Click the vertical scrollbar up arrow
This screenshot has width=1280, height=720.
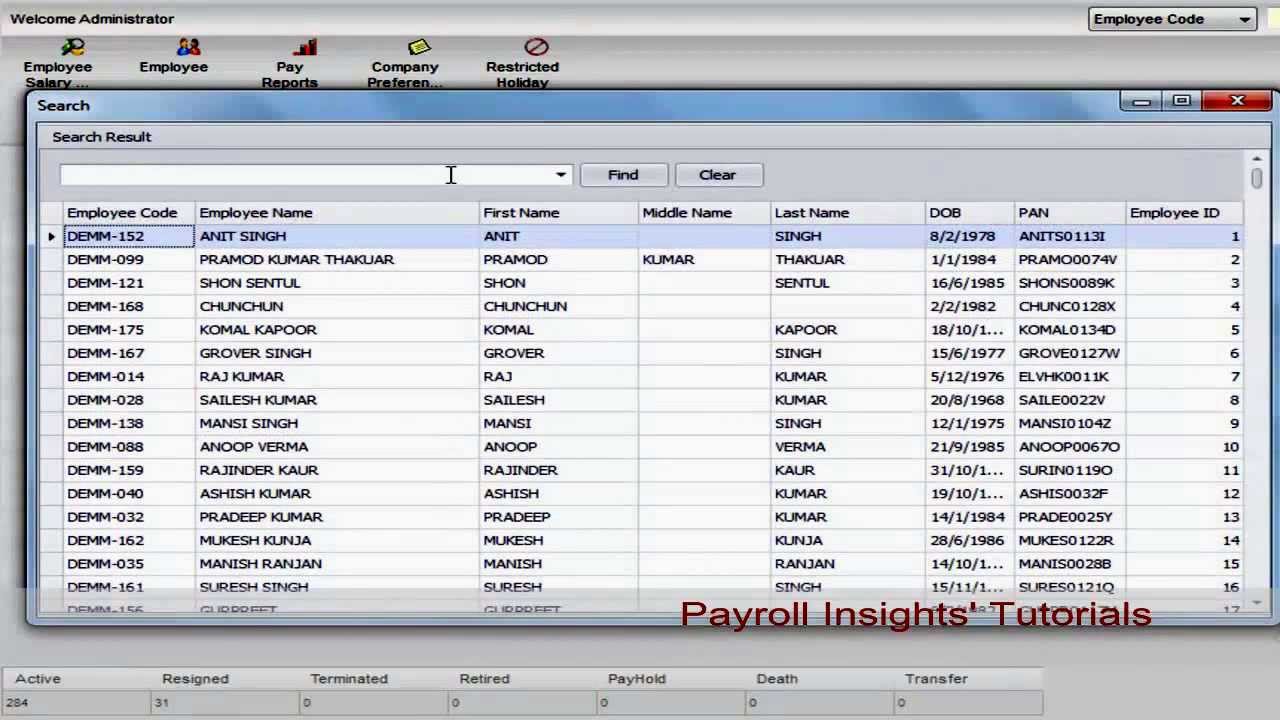pyautogui.click(x=1256, y=158)
